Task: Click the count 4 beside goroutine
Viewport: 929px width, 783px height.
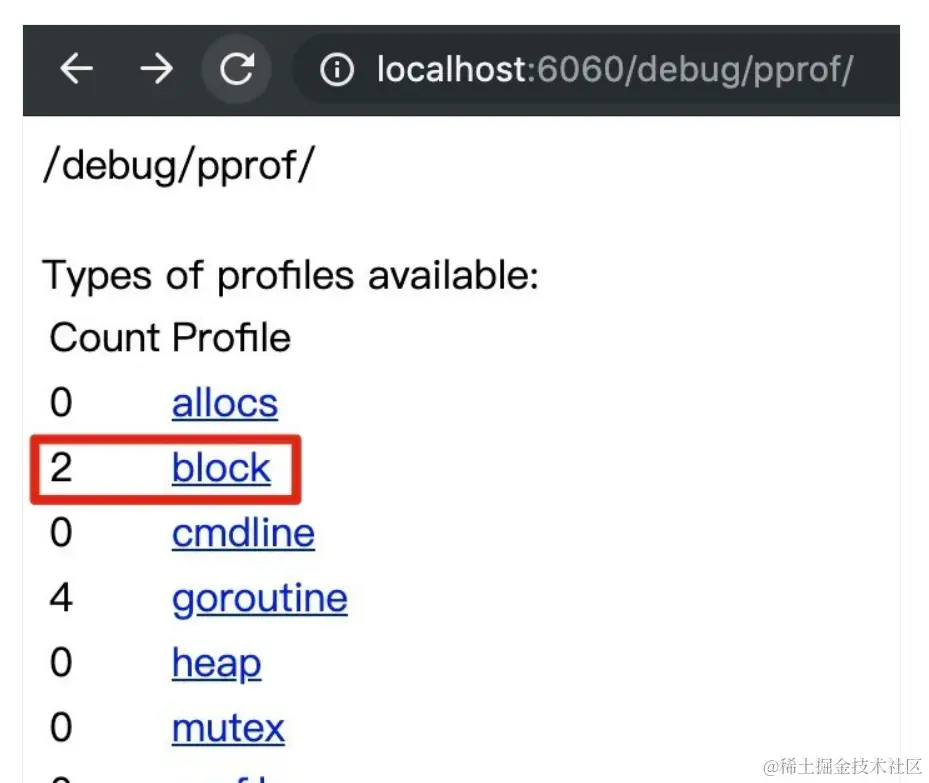Action: tap(61, 598)
